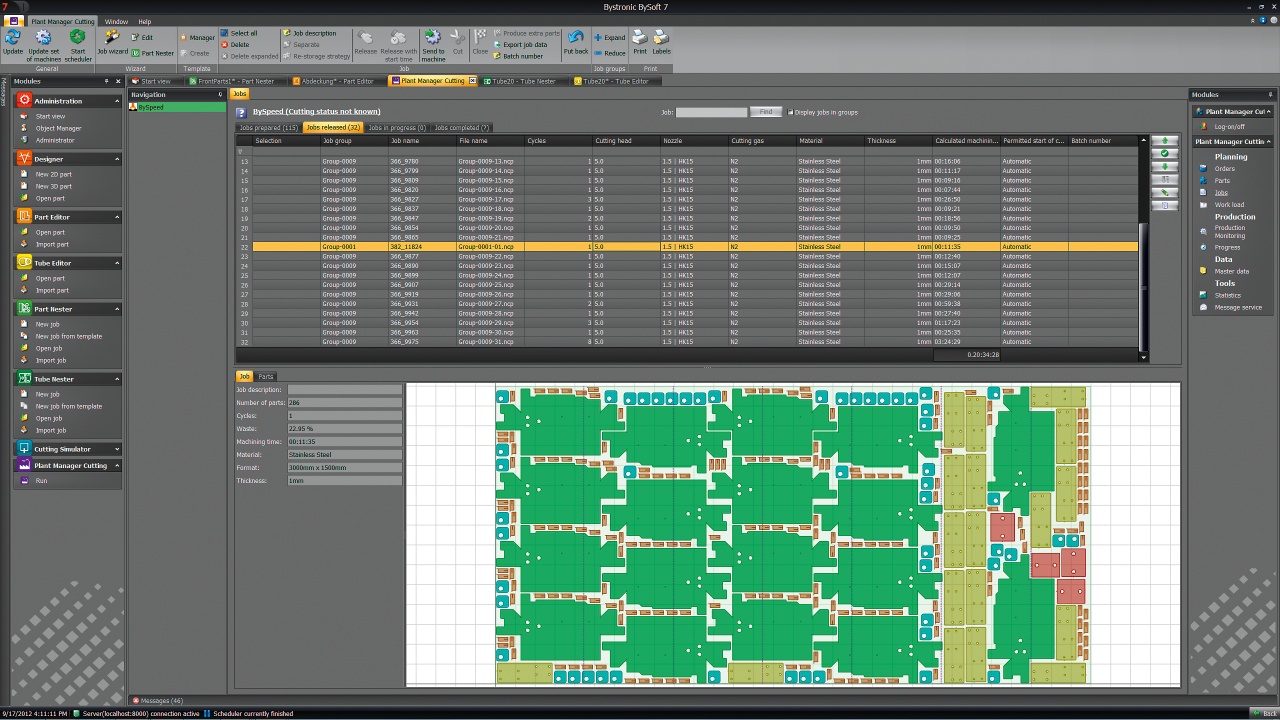Click the Labels print icon

coord(661,38)
